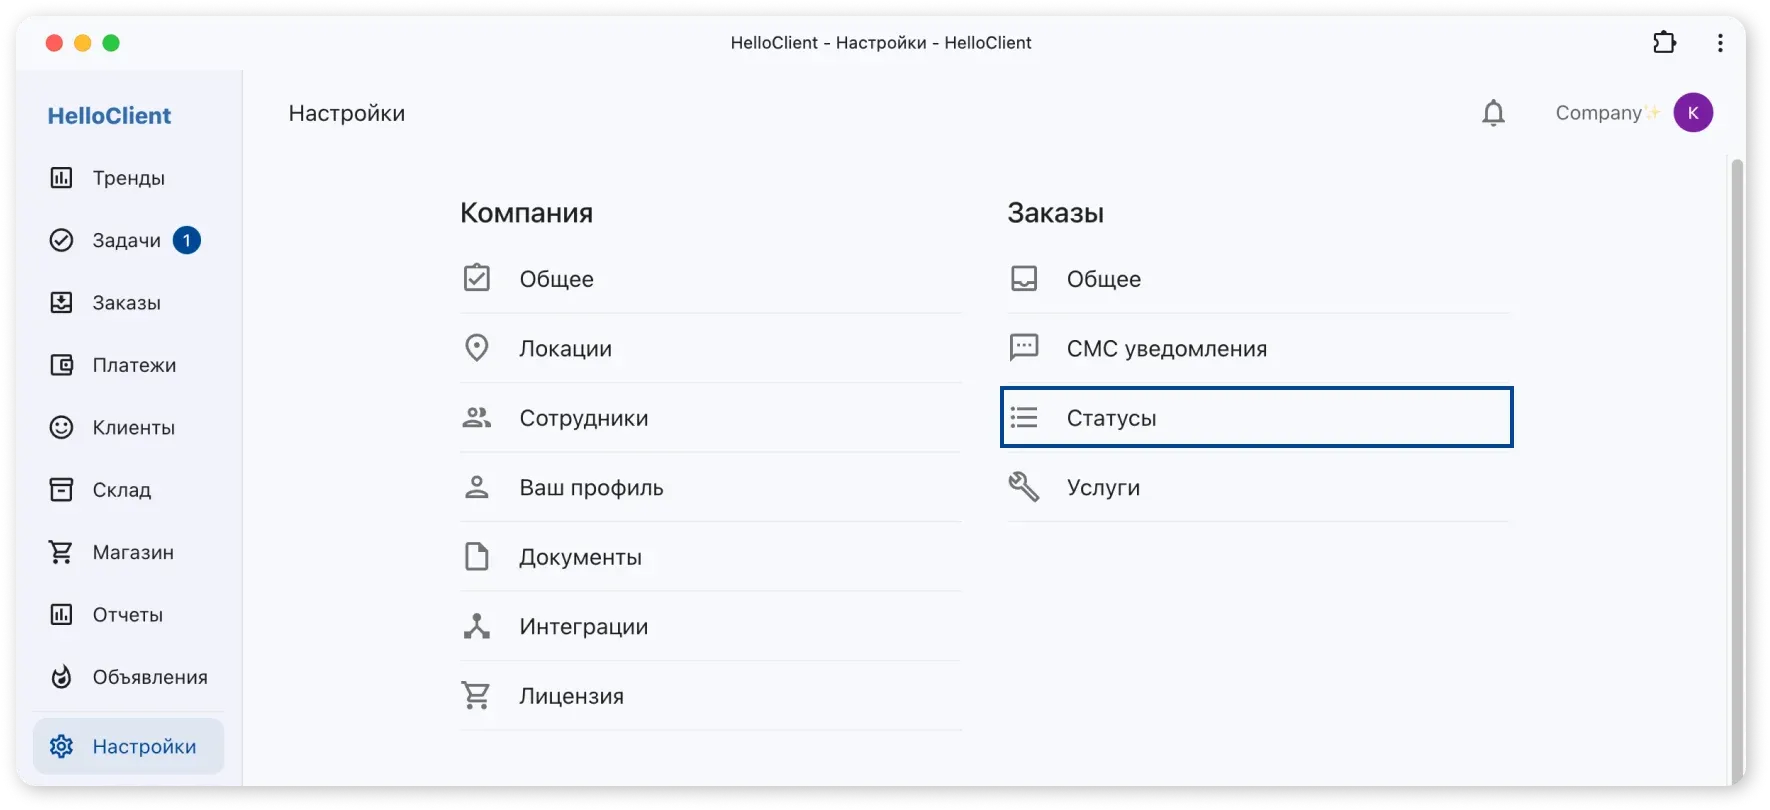Click the Тренды chart icon in sidebar
1770x810 pixels.
pos(61,178)
